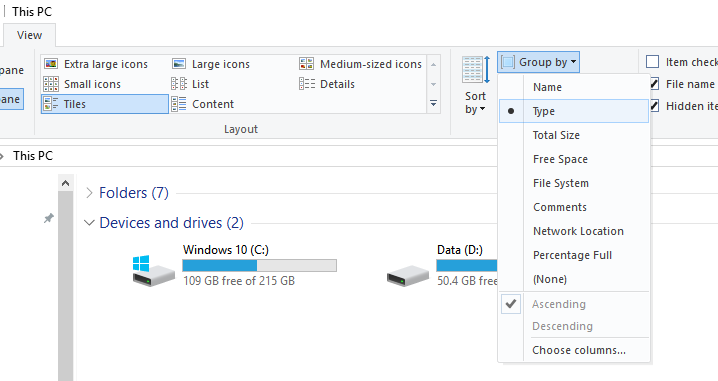The image size is (718, 381).
Task: Choose Content layout
Action: click(202, 104)
